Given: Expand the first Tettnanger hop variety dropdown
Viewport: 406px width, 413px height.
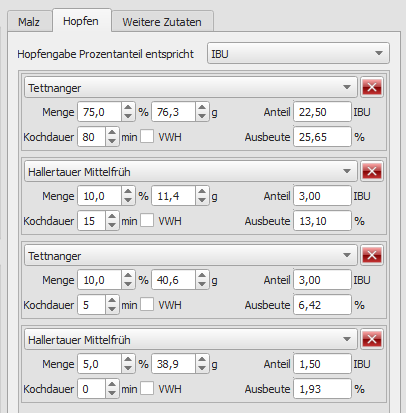Looking at the screenshot, I should 191,88.
